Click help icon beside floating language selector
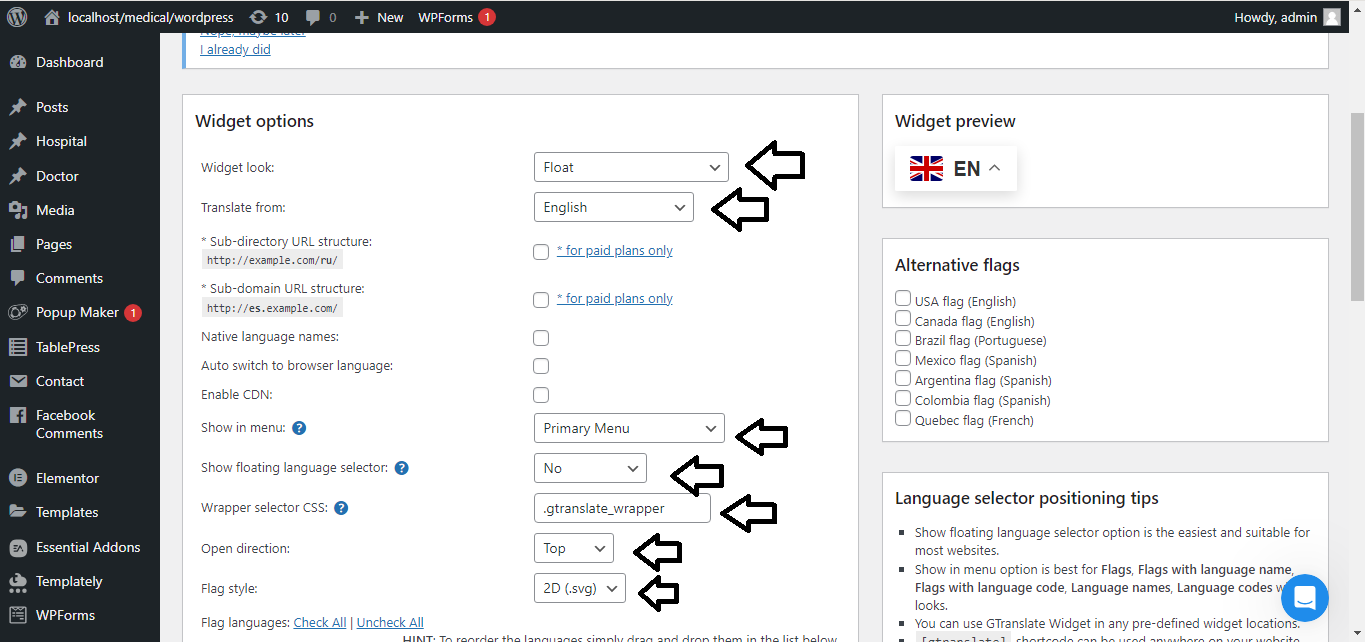Viewport: 1365px width, 642px height. click(x=401, y=468)
